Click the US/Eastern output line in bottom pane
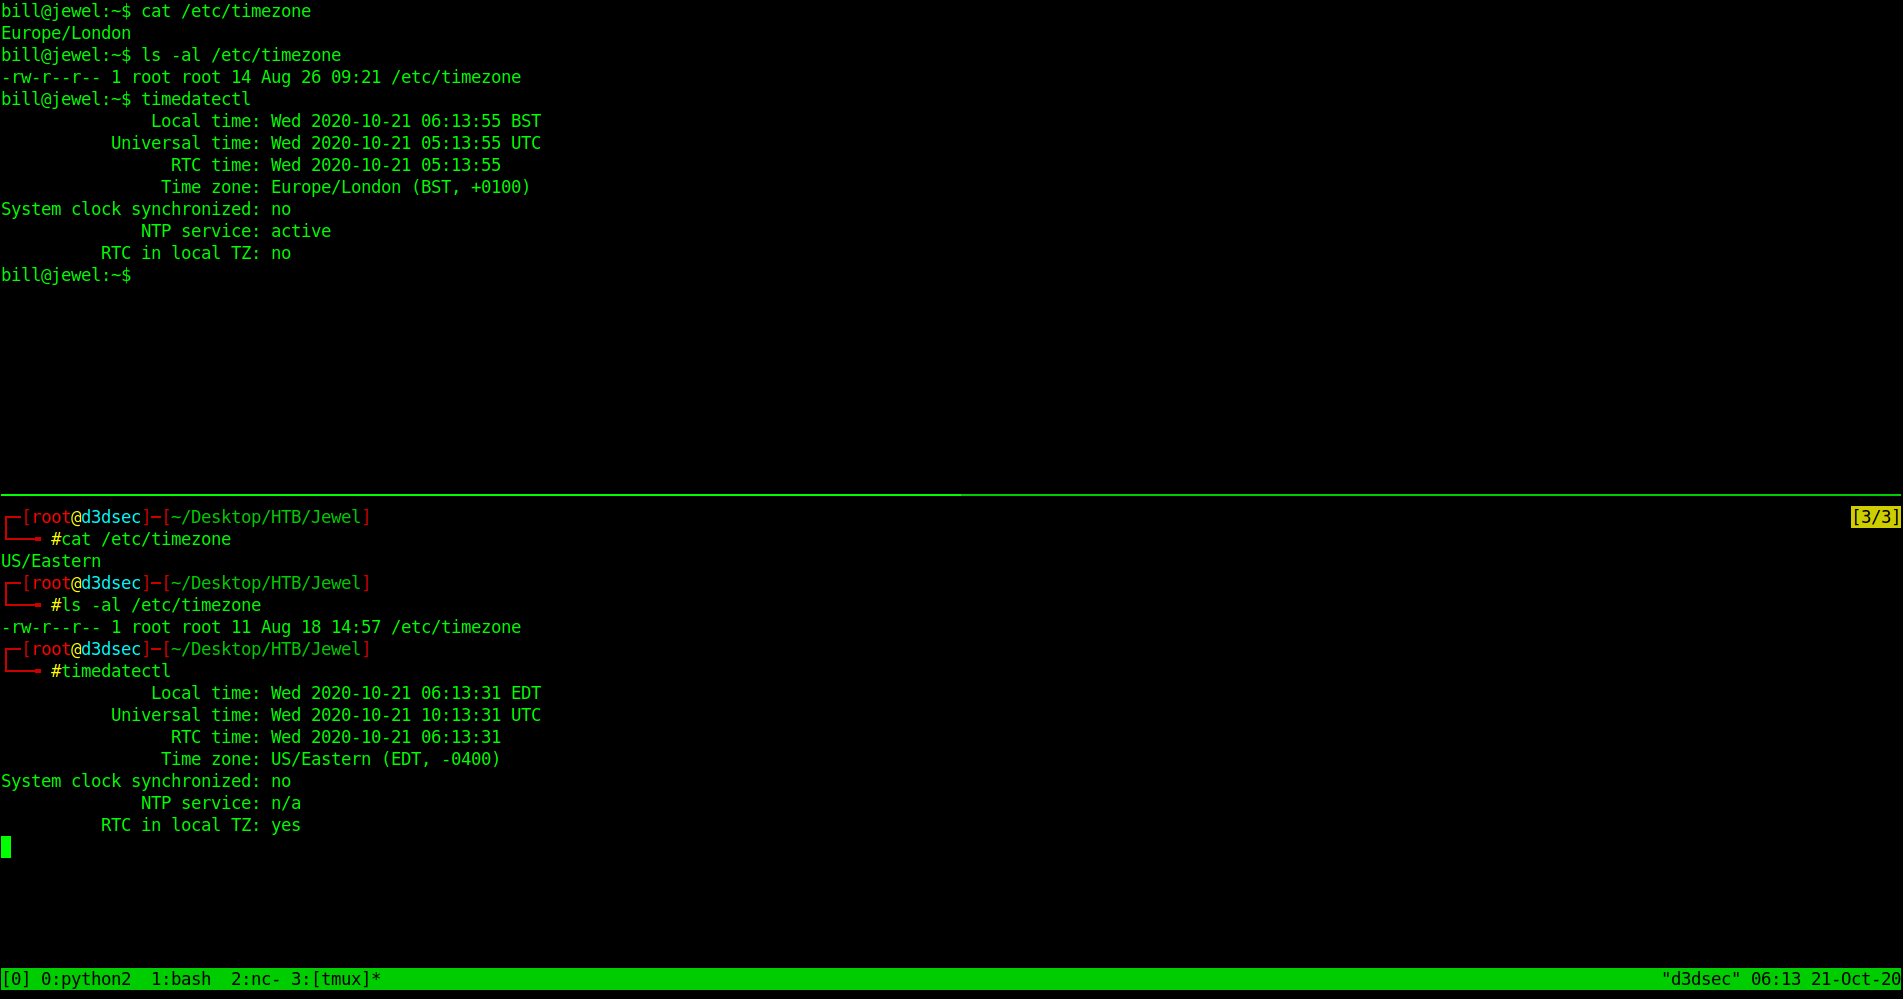This screenshot has width=1903, height=999. [51, 561]
